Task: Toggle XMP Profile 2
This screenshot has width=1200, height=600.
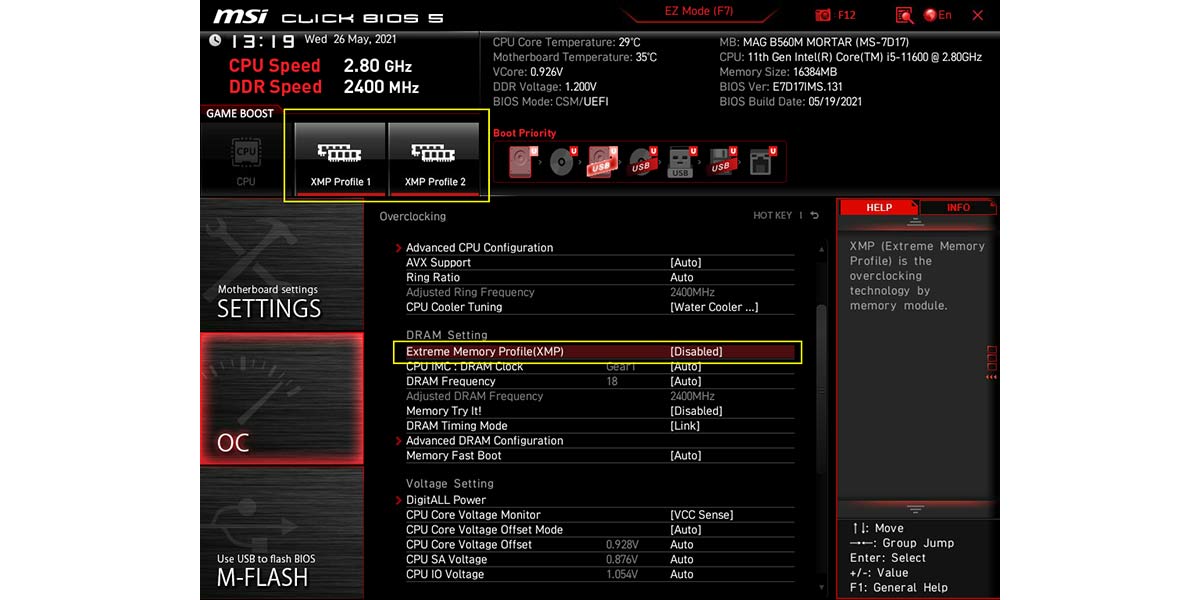Action: pyautogui.click(x=434, y=158)
